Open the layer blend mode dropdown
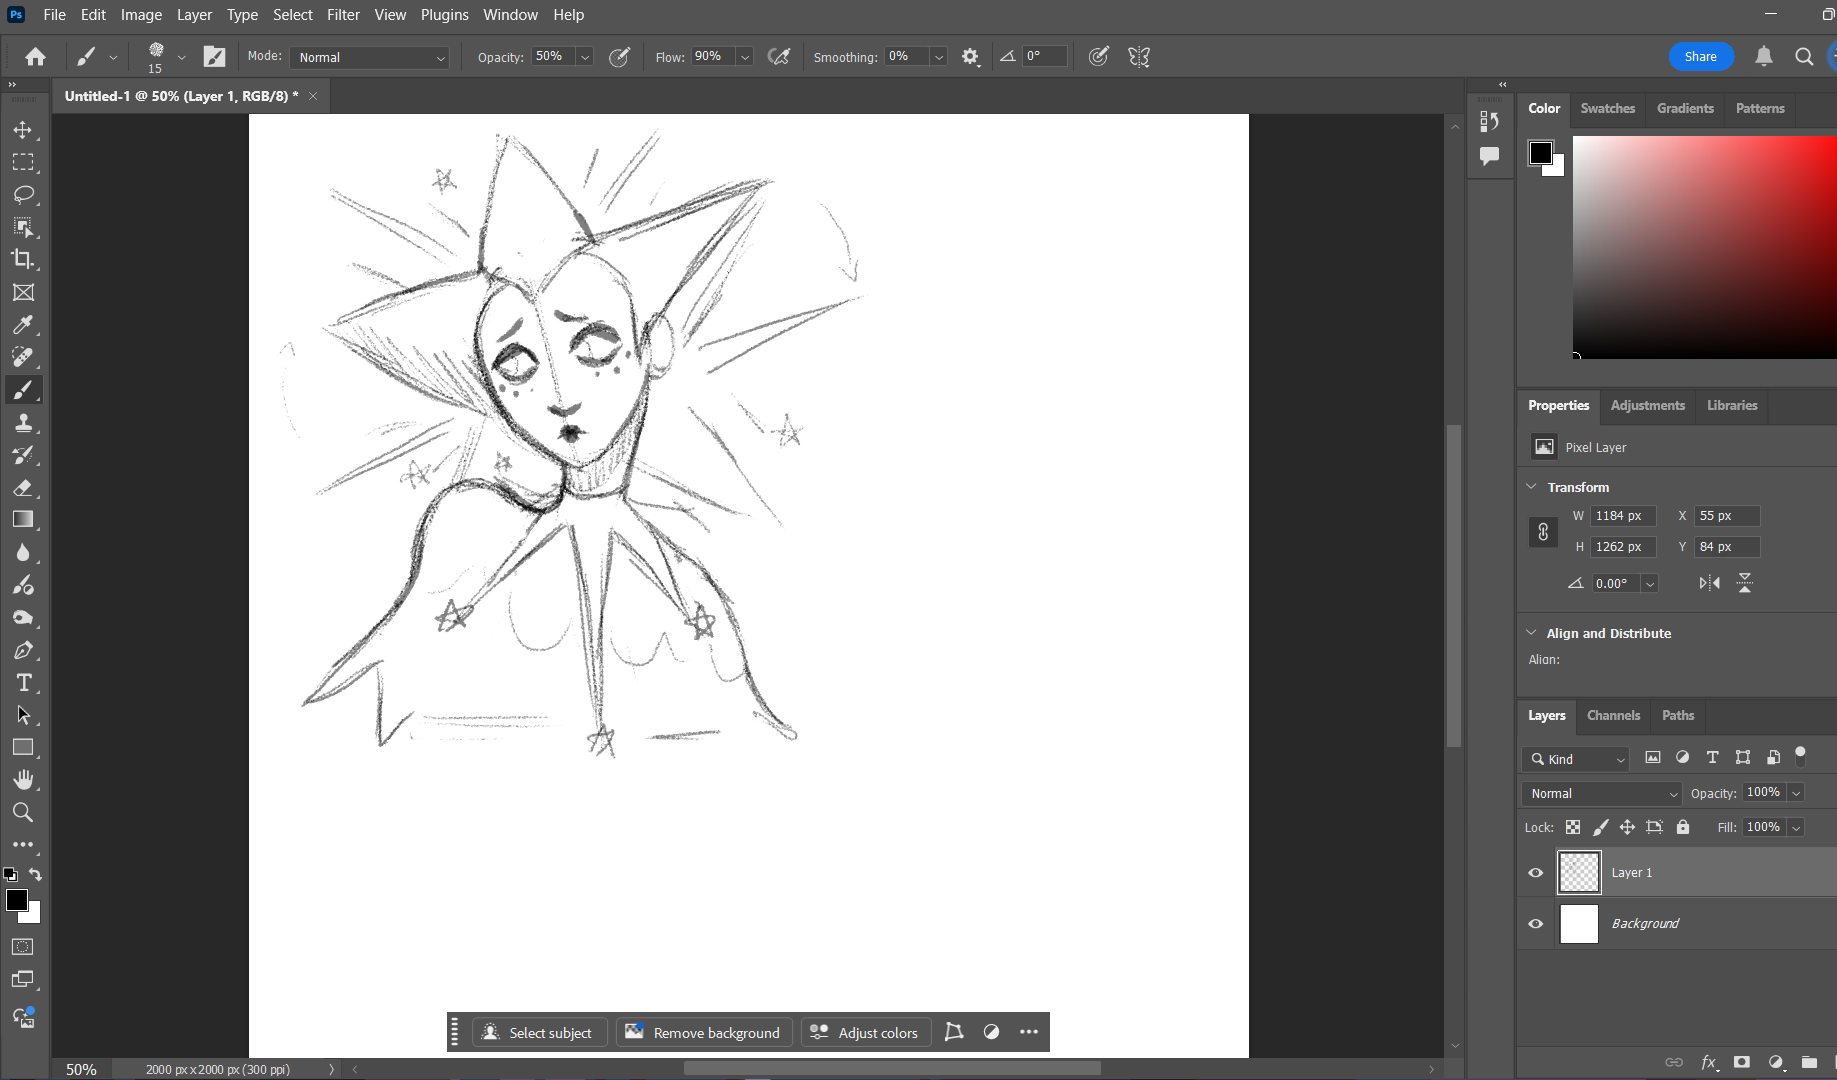The width and height of the screenshot is (1837, 1080). click(x=1600, y=794)
